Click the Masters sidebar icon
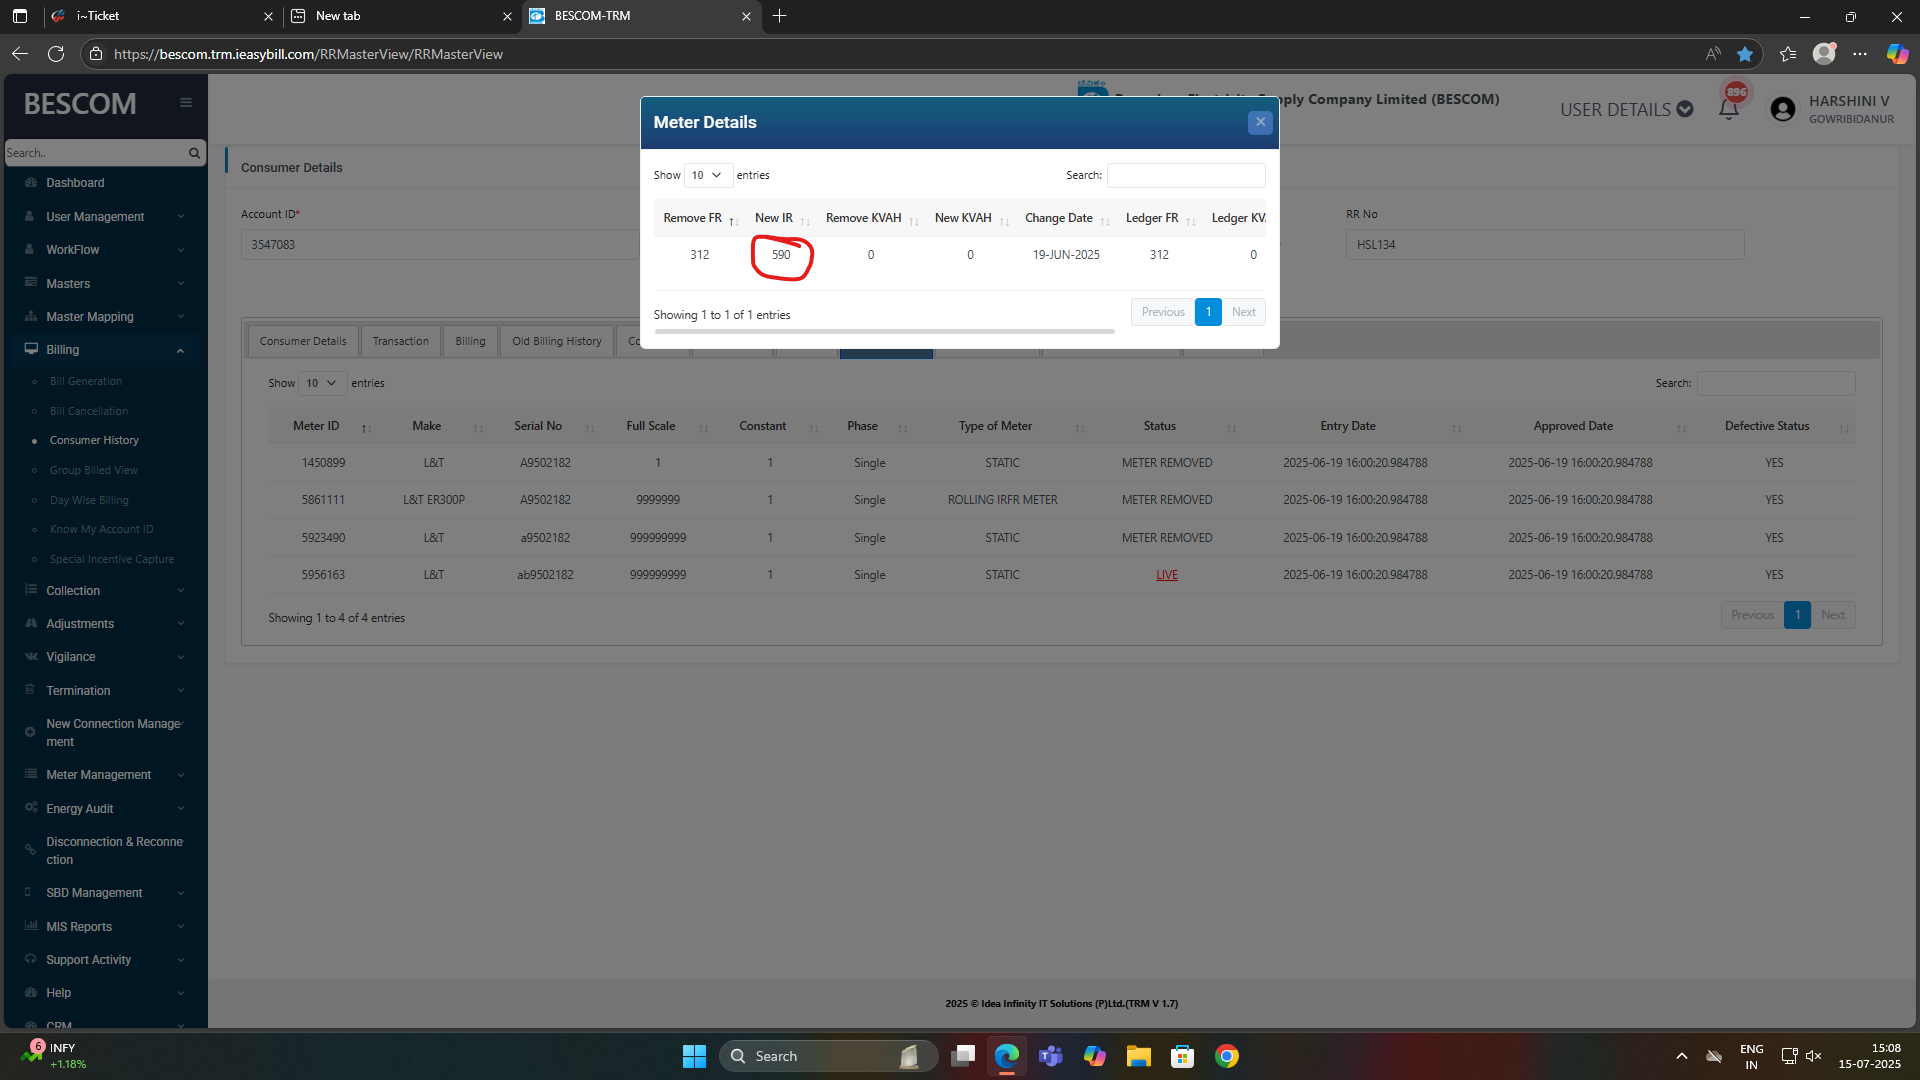This screenshot has height=1080, width=1920. pyautogui.click(x=30, y=283)
